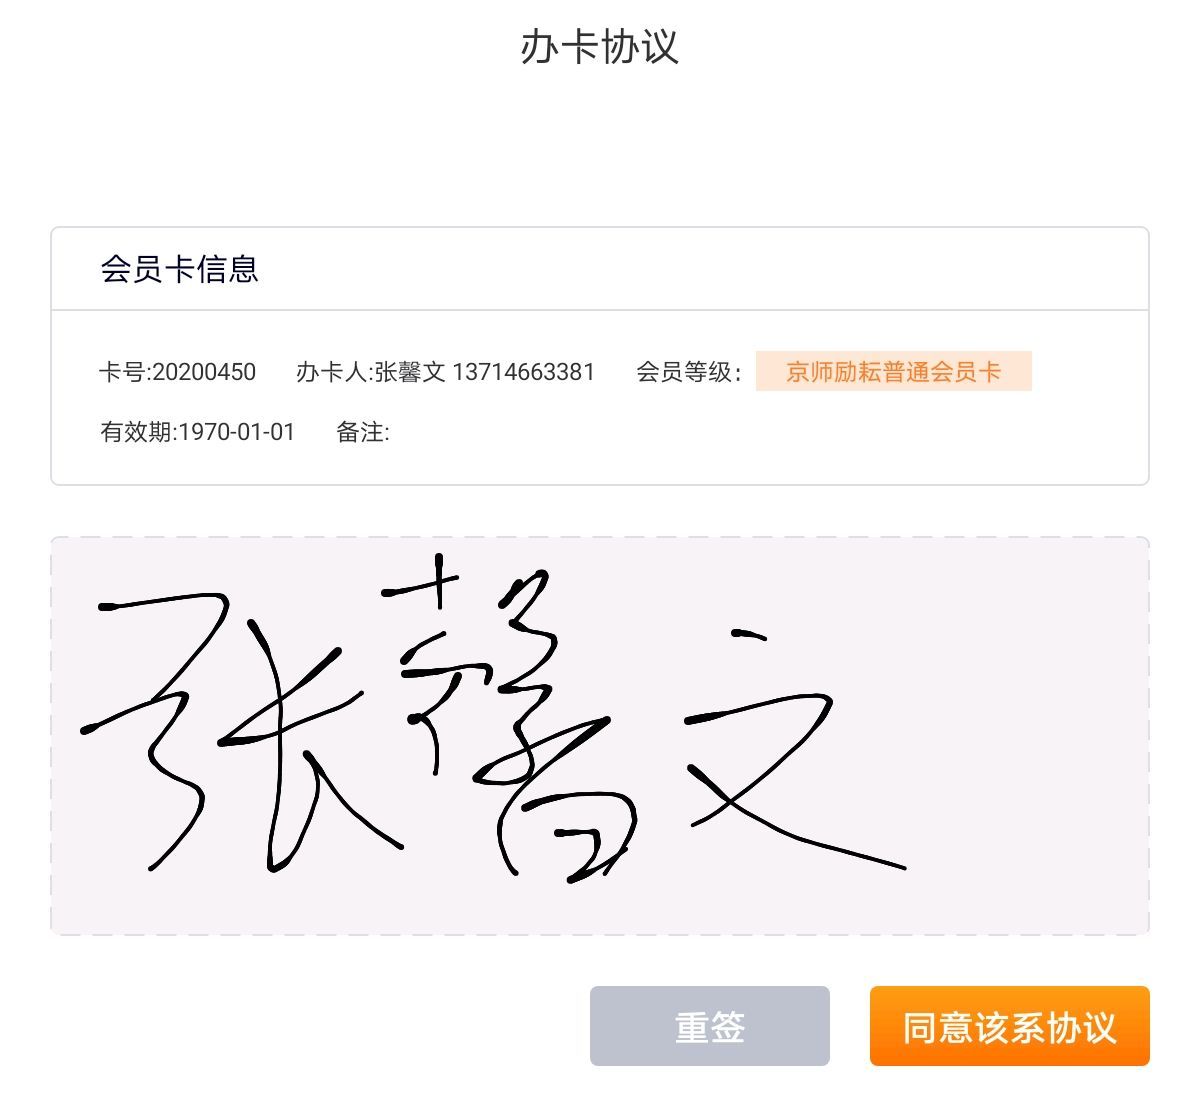Click the 会员卡信息 section header

point(179,269)
